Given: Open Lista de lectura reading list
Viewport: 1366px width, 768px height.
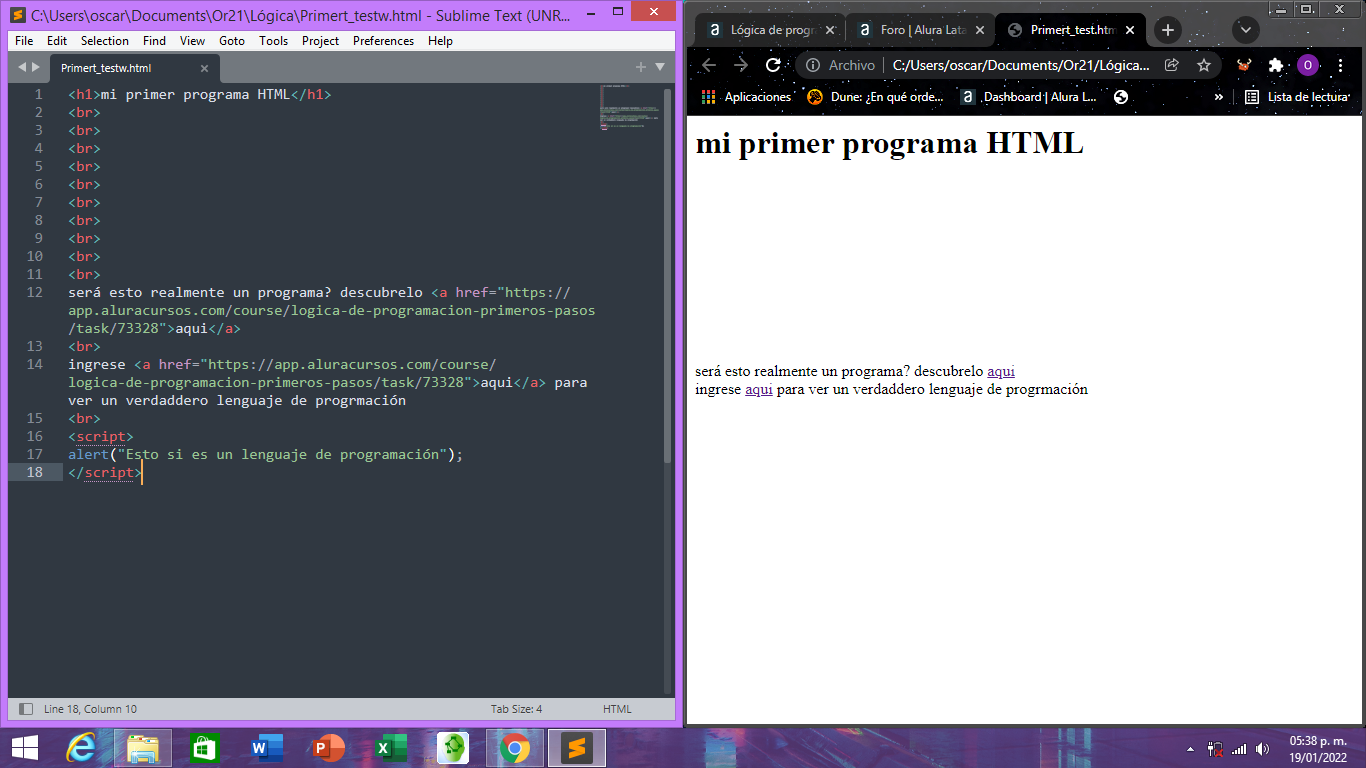Looking at the screenshot, I should click(1297, 97).
